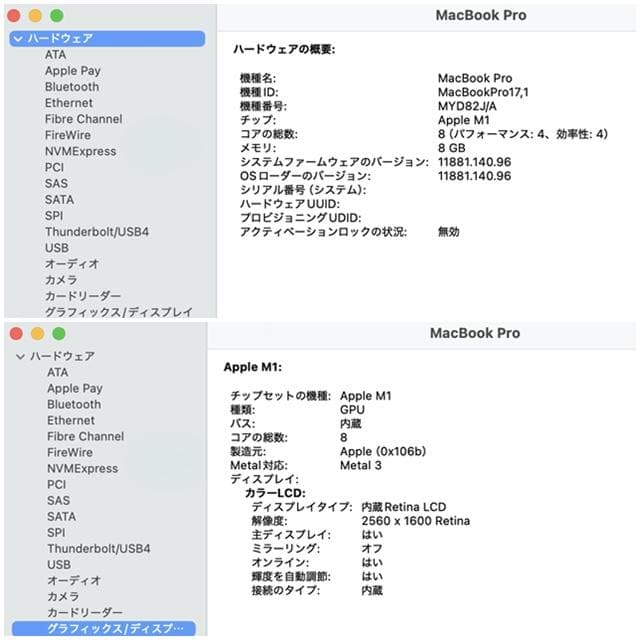
Task: Select カメラ in top window sidebar
Action: tap(61, 280)
